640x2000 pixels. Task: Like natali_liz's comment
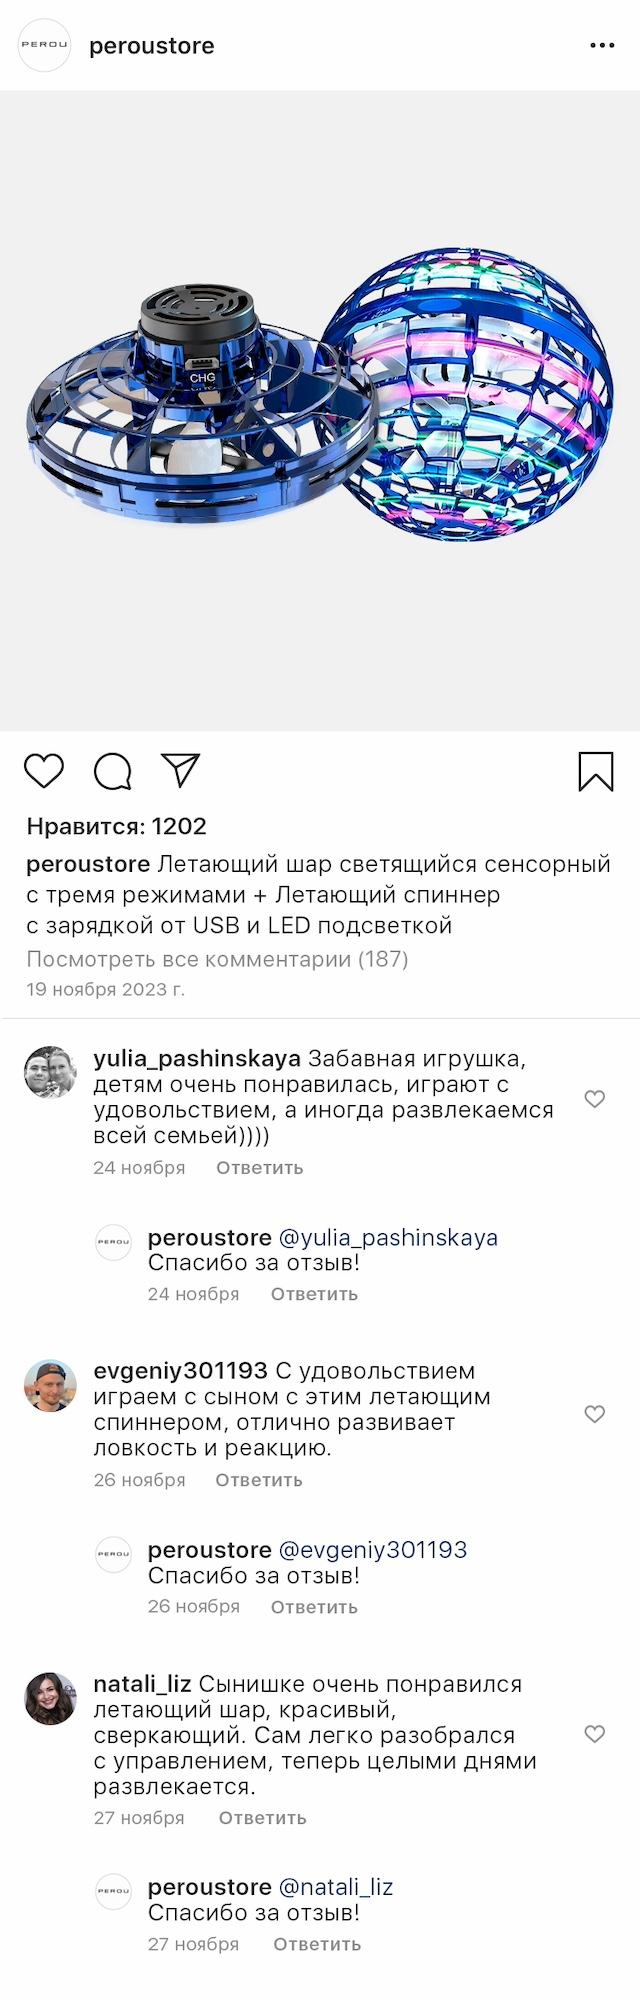point(595,1734)
